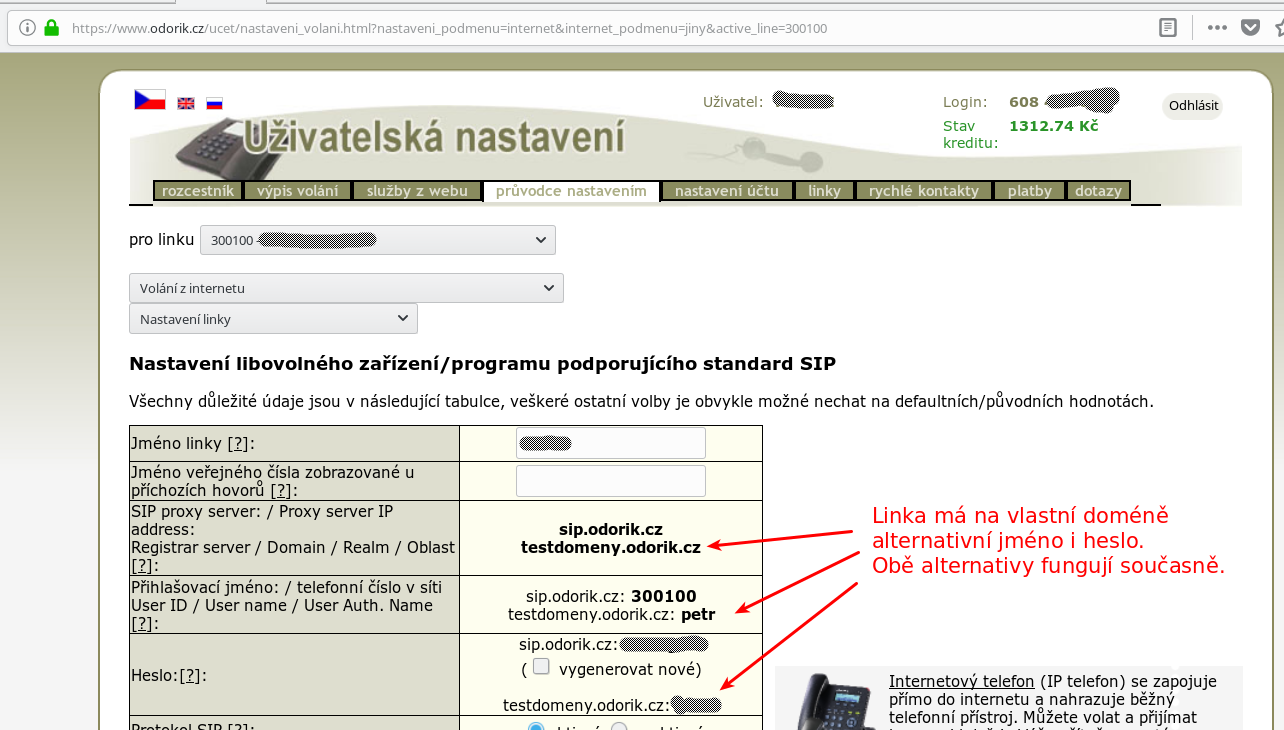Click the Jméno veřejného čísla input field
Image resolution: width=1284 pixels, height=730 pixels.
pyautogui.click(x=611, y=481)
